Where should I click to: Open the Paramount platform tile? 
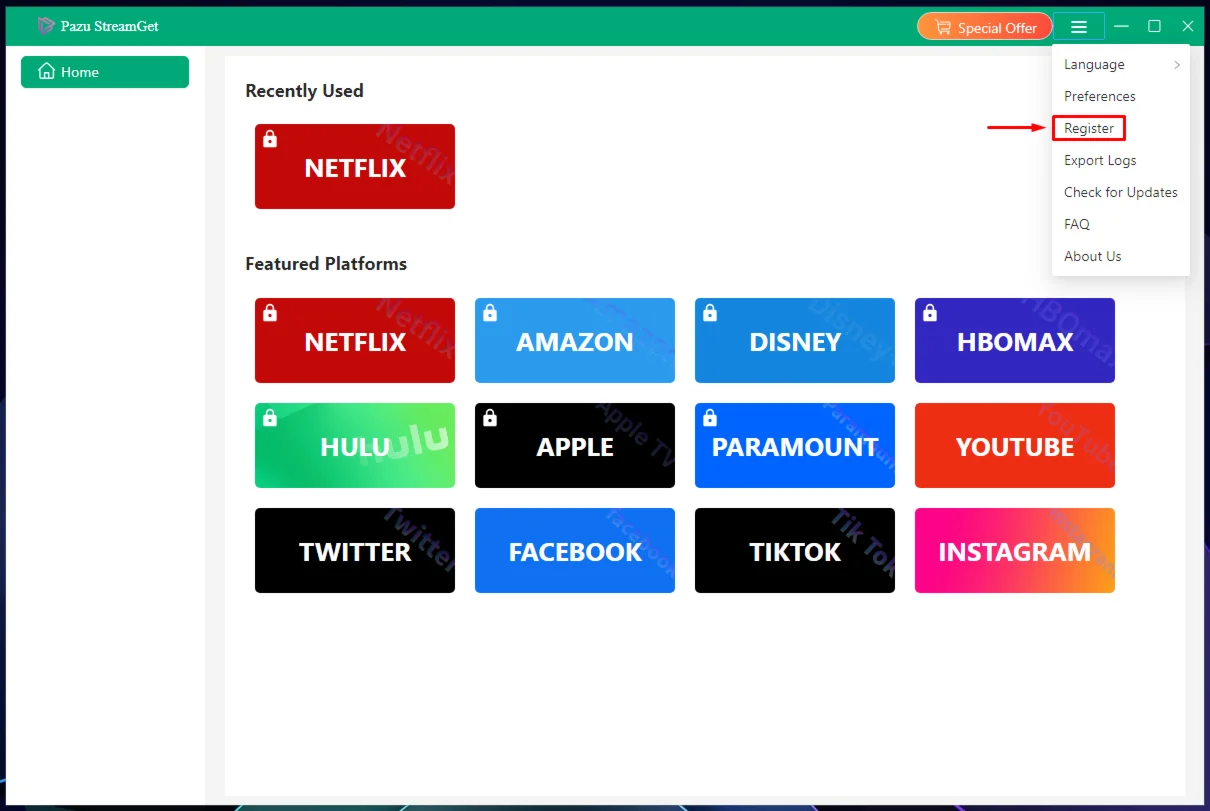tap(795, 446)
